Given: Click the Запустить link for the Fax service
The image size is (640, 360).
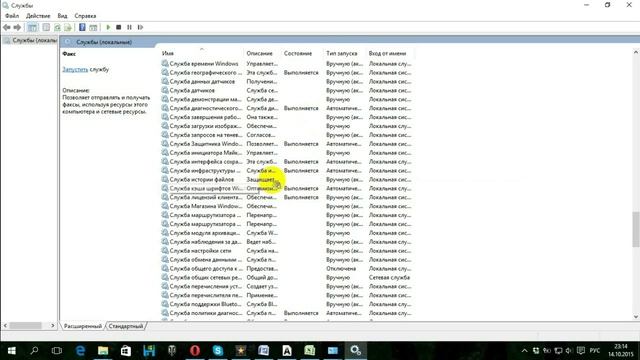Looking at the screenshot, I should pos(75,69).
